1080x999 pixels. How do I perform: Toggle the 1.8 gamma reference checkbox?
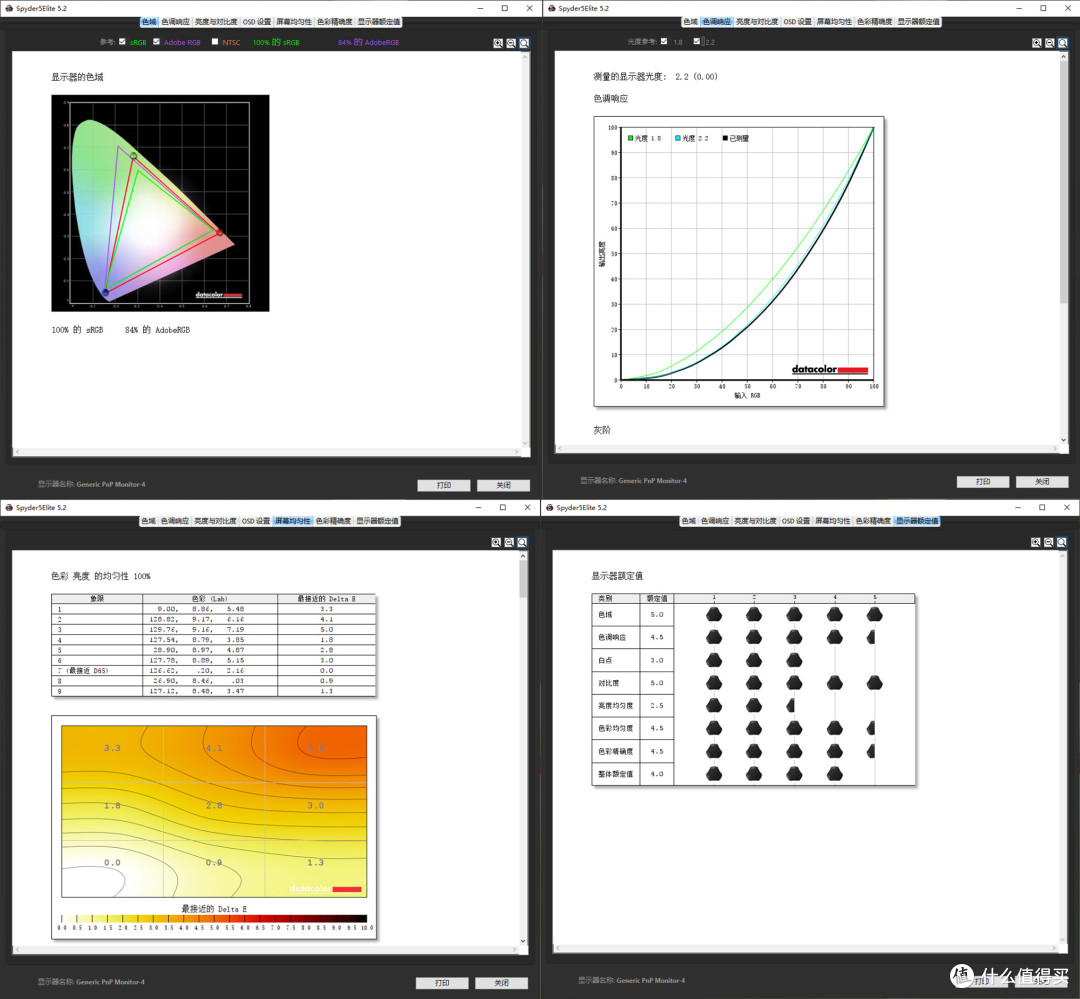[664, 41]
